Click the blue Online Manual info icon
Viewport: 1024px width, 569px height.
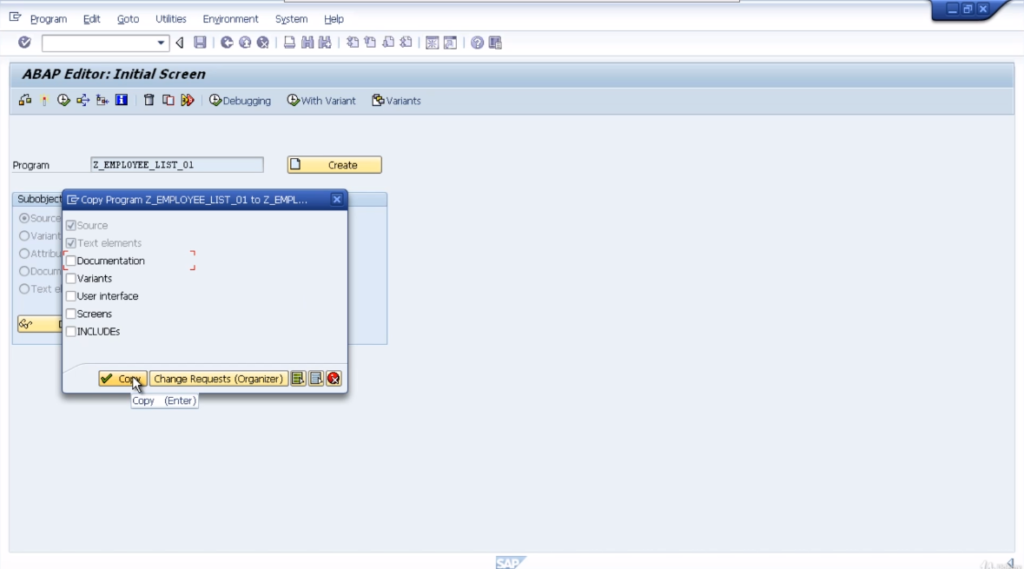coord(121,100)
